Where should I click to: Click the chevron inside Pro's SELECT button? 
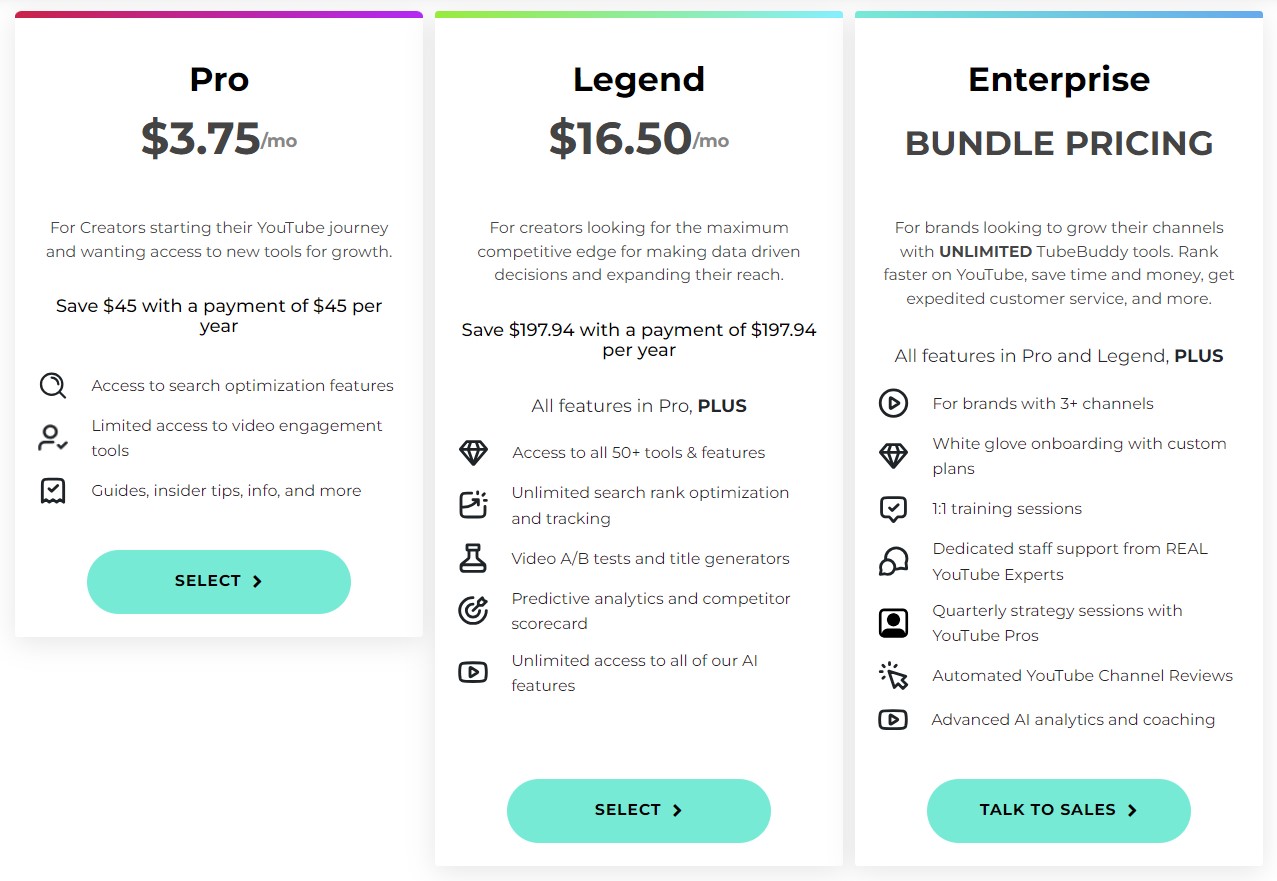(x=257, y=580)
